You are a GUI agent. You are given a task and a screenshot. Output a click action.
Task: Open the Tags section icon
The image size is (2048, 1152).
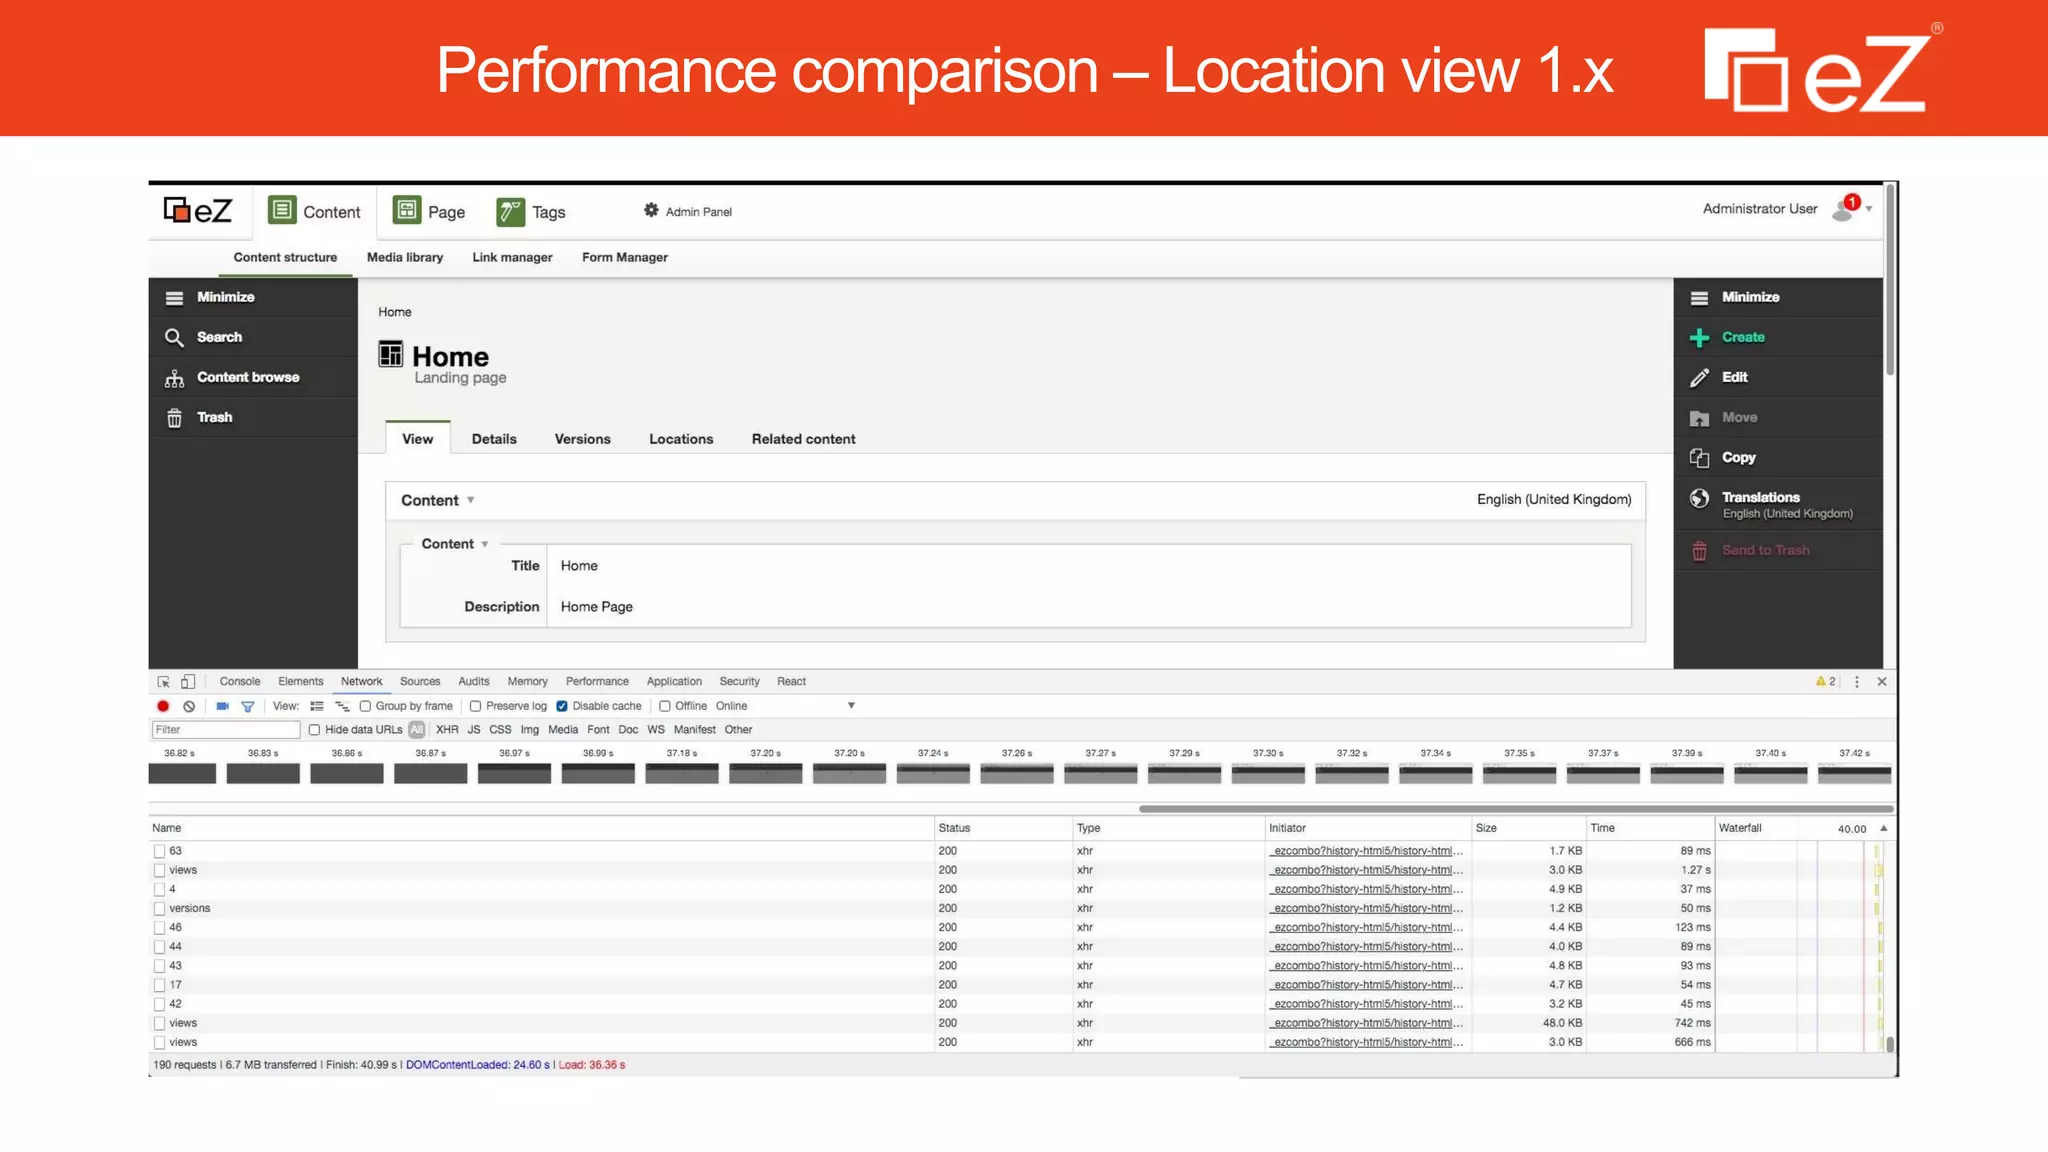point(510,211)
